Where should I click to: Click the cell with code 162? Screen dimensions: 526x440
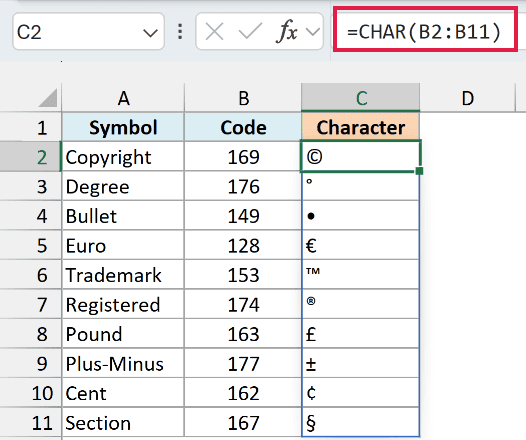pyautogui.click(x=243, y=393)
